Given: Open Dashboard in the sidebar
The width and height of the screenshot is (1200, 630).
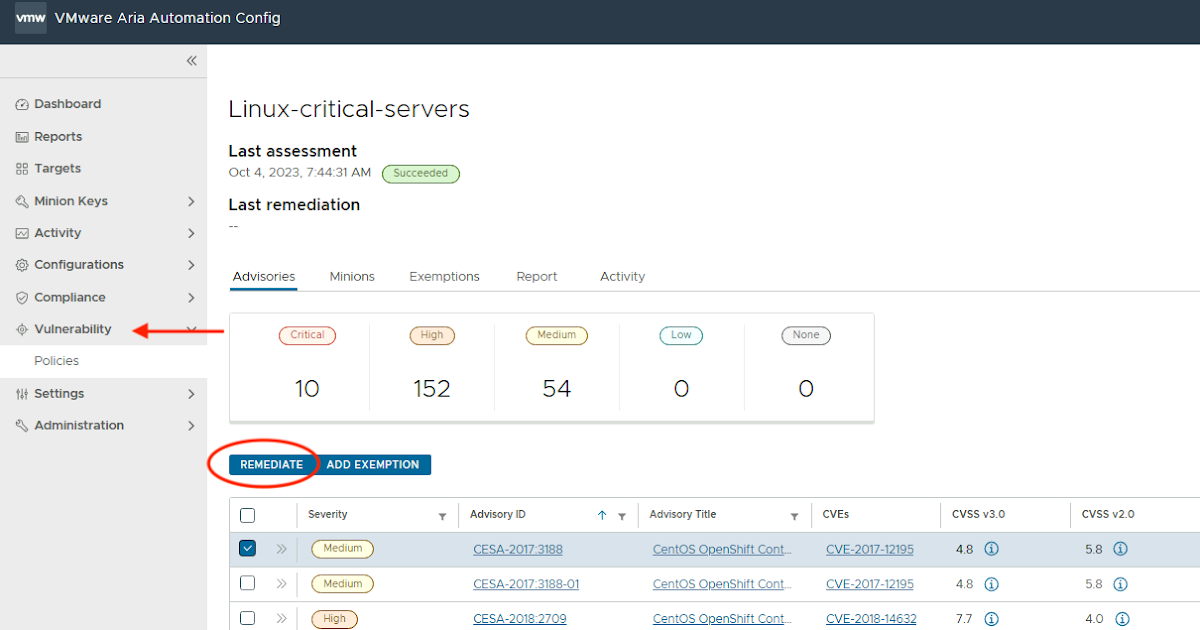Looking at the screenshot, I should (x=67, y=104).
